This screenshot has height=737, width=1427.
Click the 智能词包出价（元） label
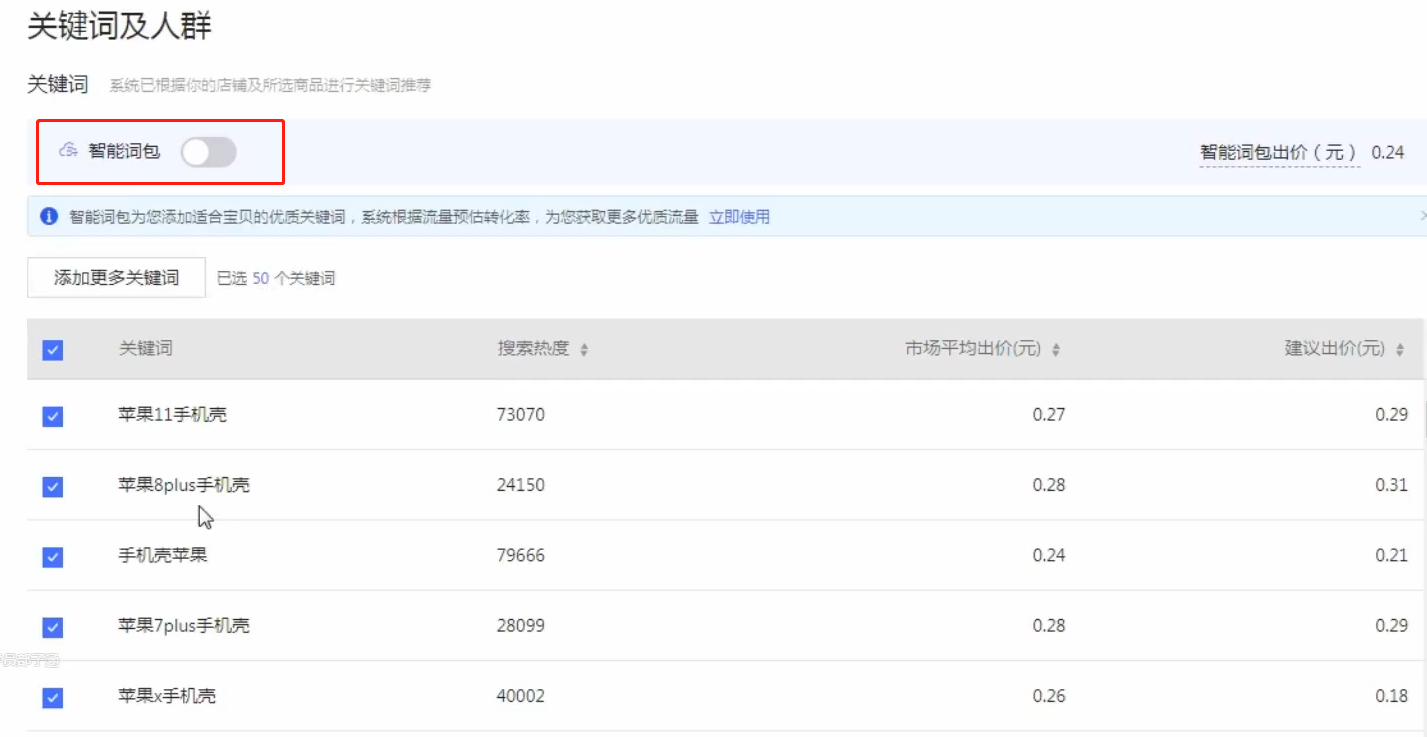click(x=1279, y=153)
